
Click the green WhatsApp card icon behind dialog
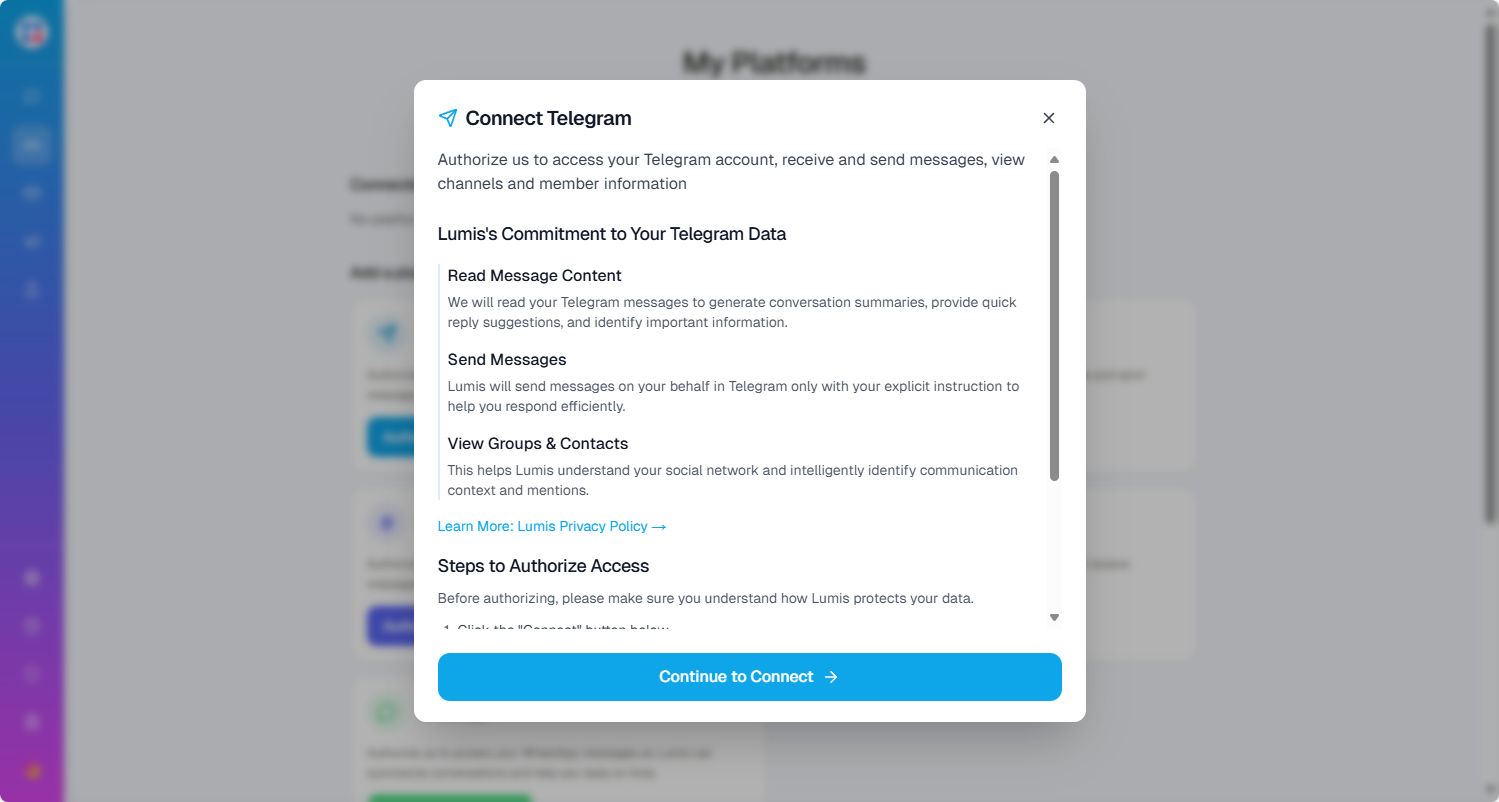(385, 712)
